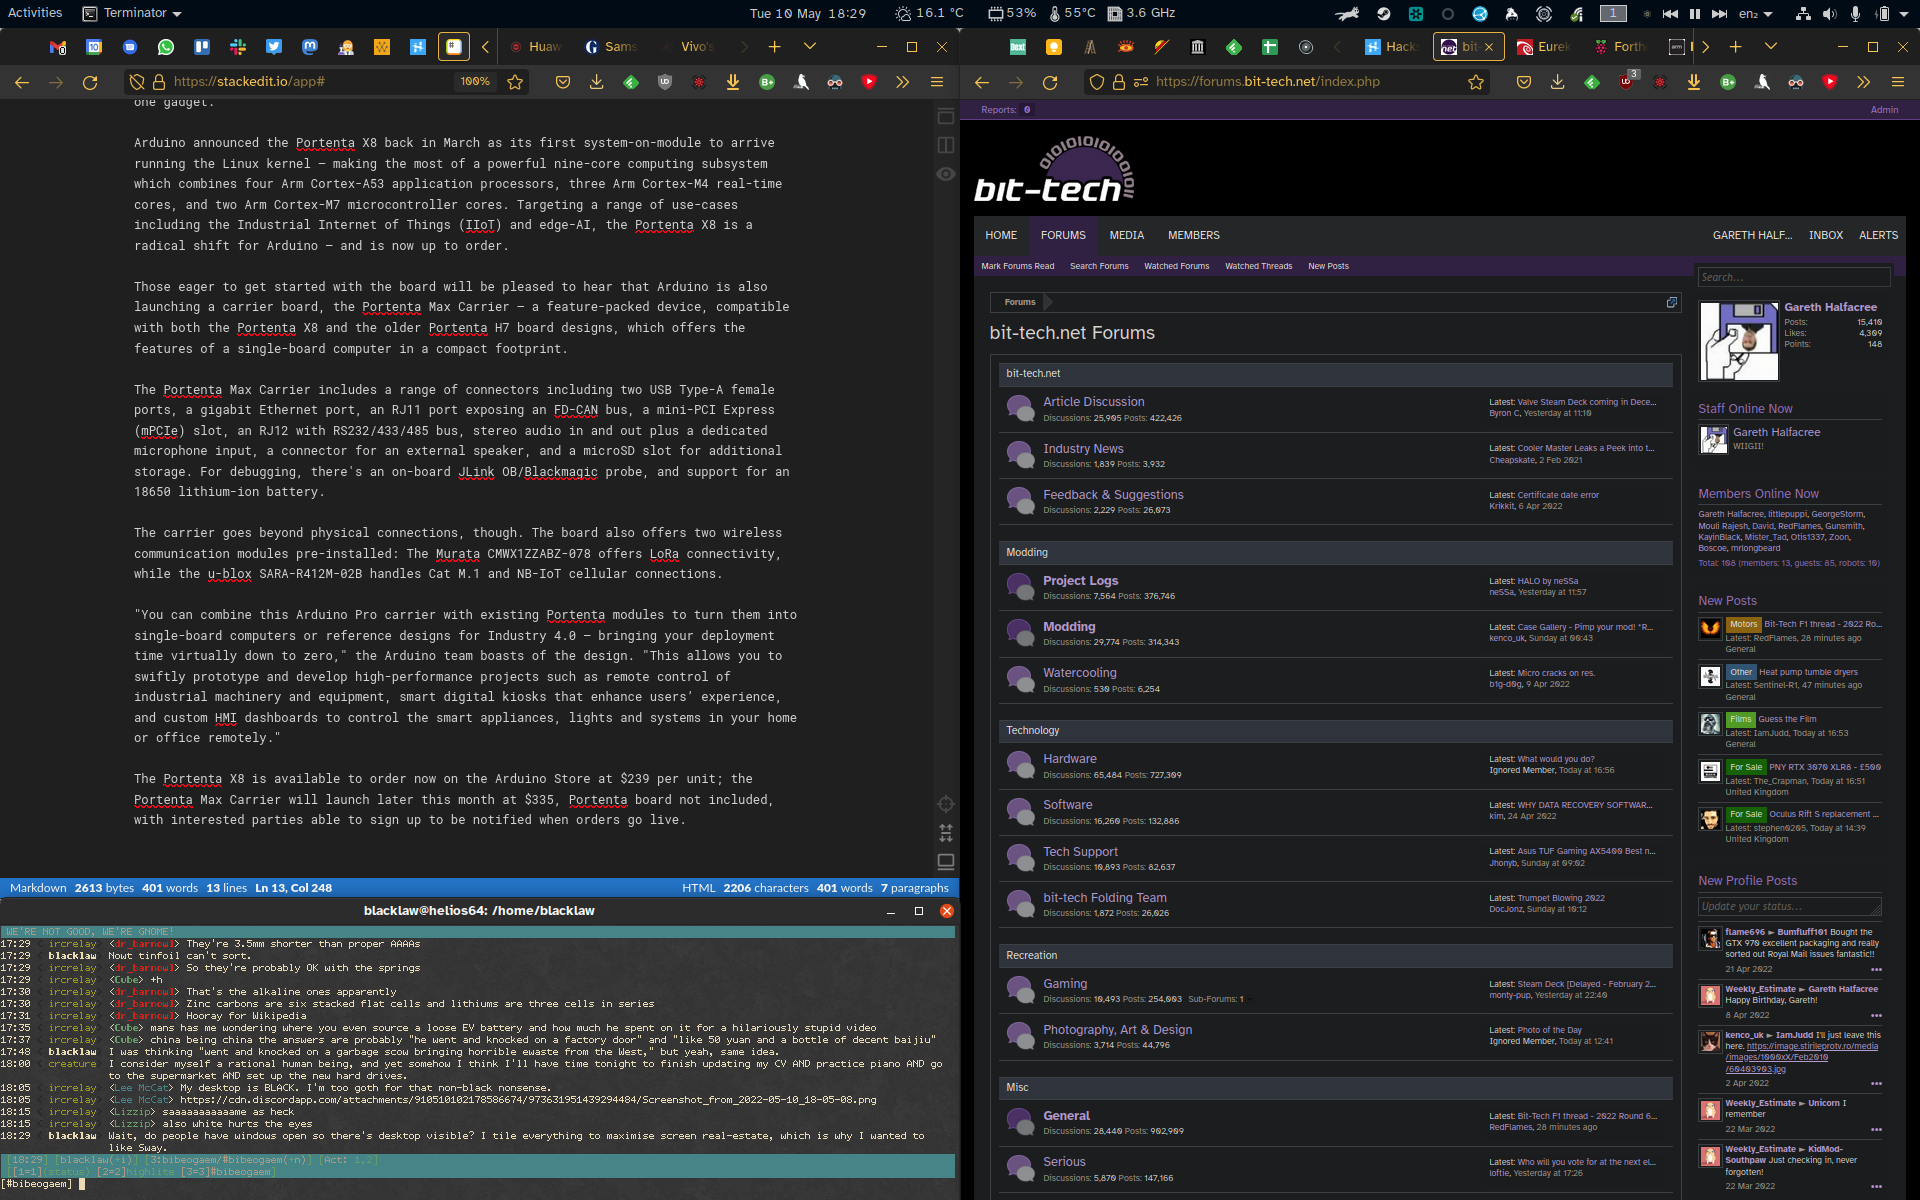
Task: Save page to Pocket in StackEdit browser
Action: 563,83
